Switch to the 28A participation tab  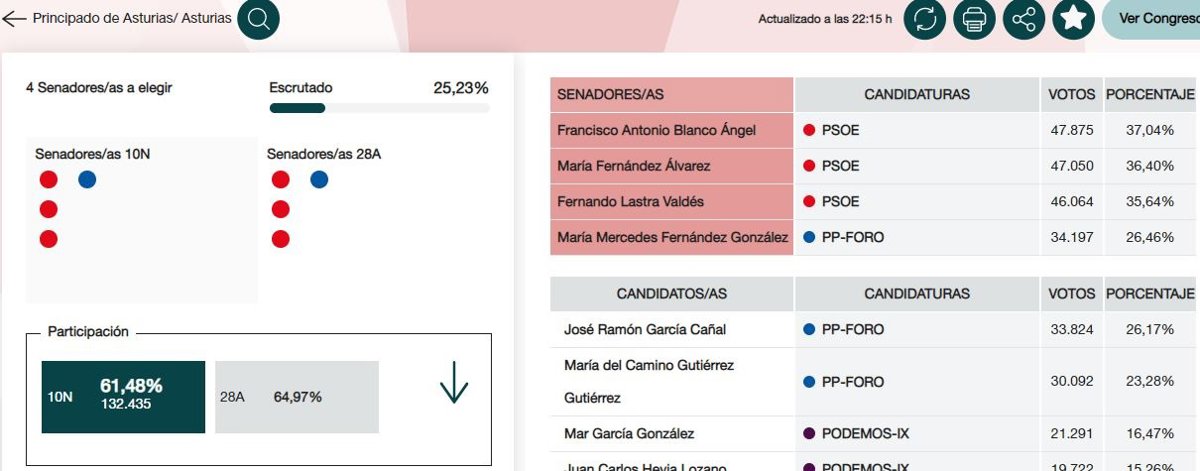tap(297, 397)
